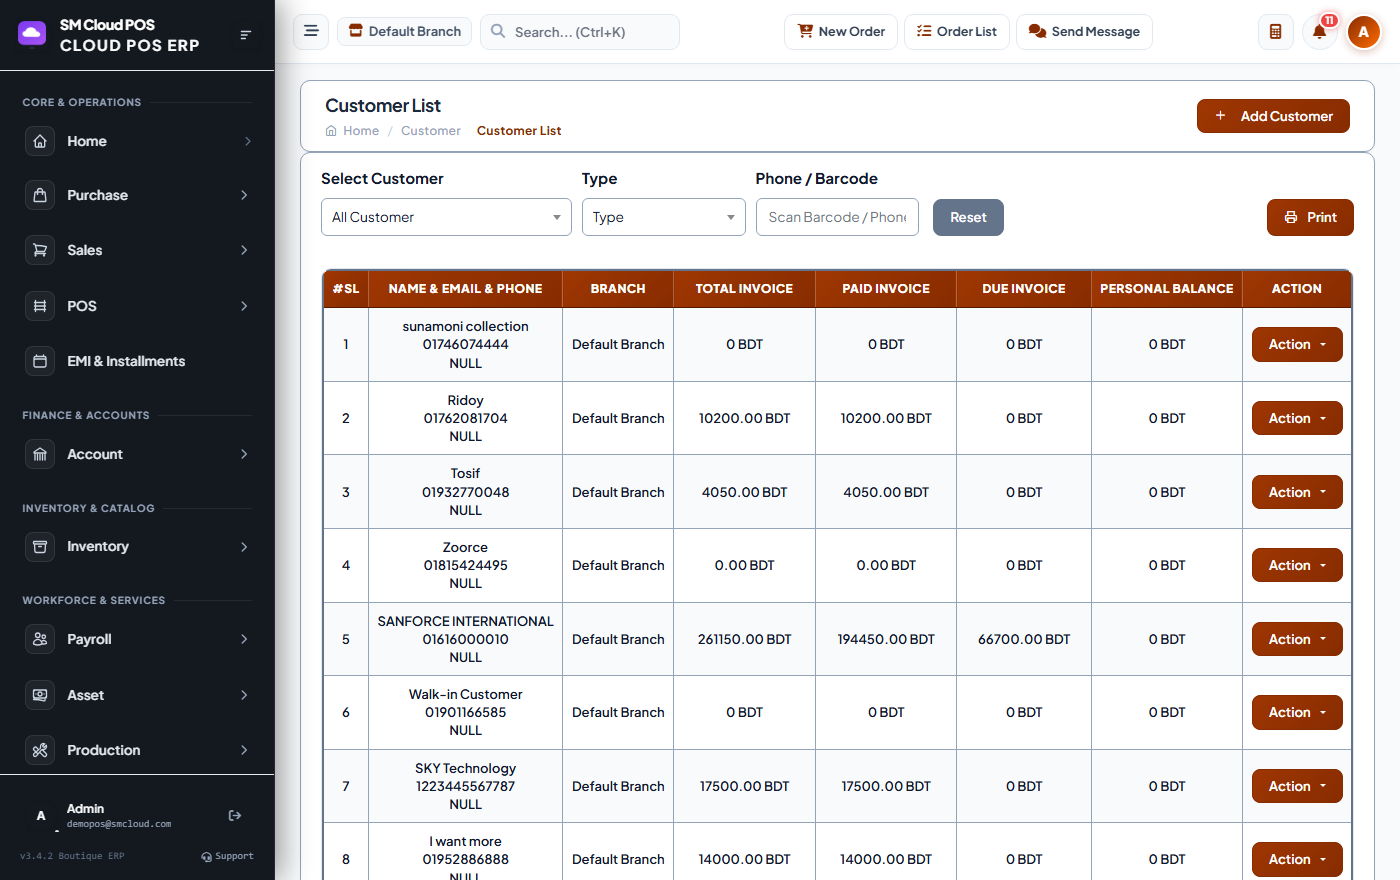Open the Purchase sidebar menu
This screenshot has width=1400, height=880.
[x=137, y=195]
